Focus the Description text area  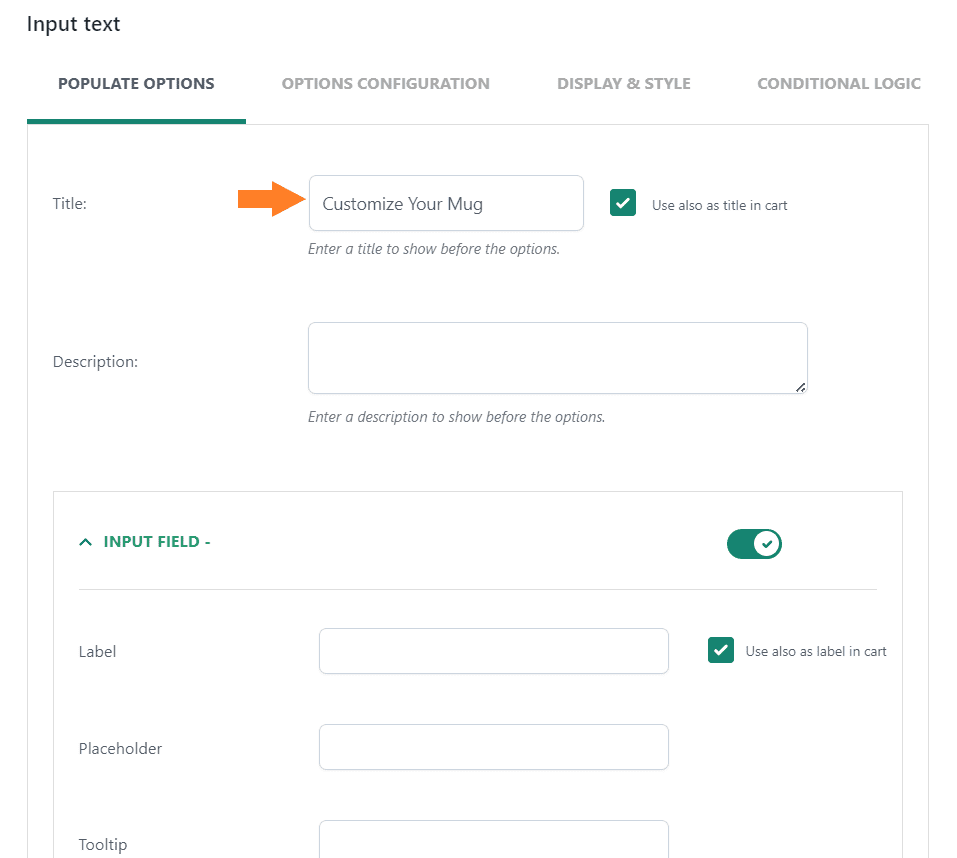pos(558,358)
